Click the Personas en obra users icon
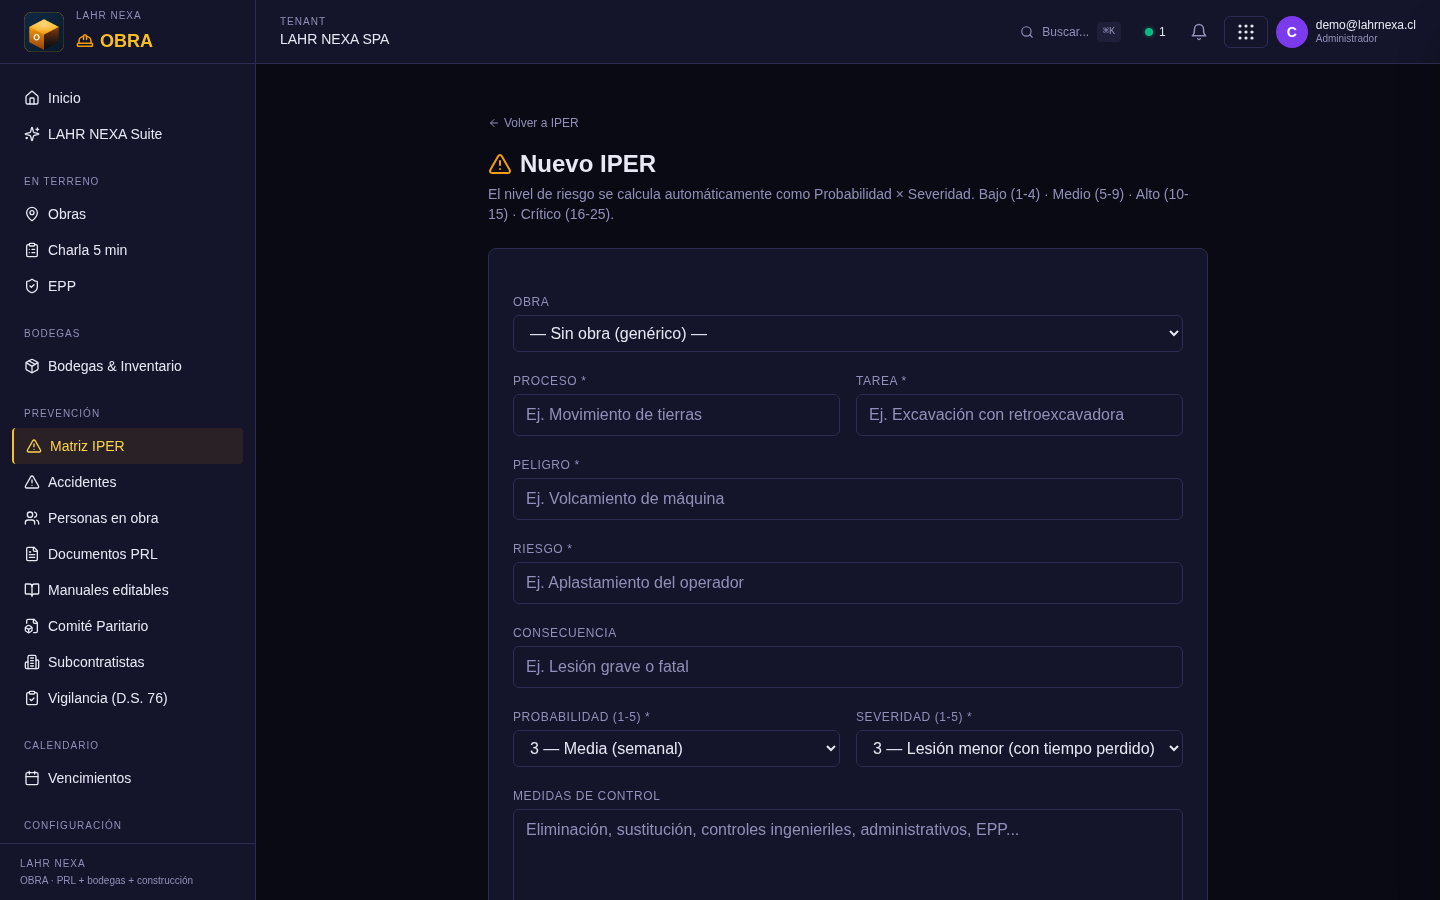The height and width of the screenshot is (900, 1440). coord(32,518)
